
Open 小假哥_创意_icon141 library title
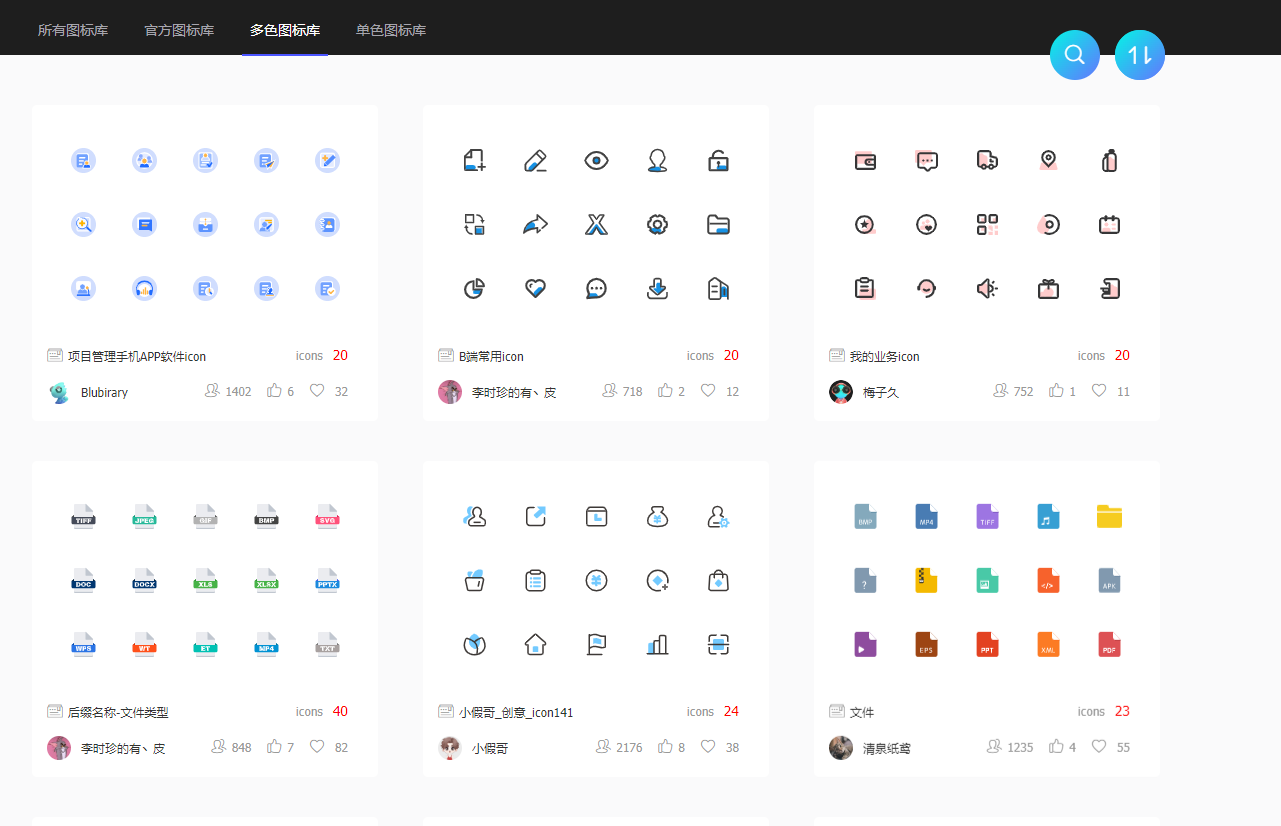(516, 712)
